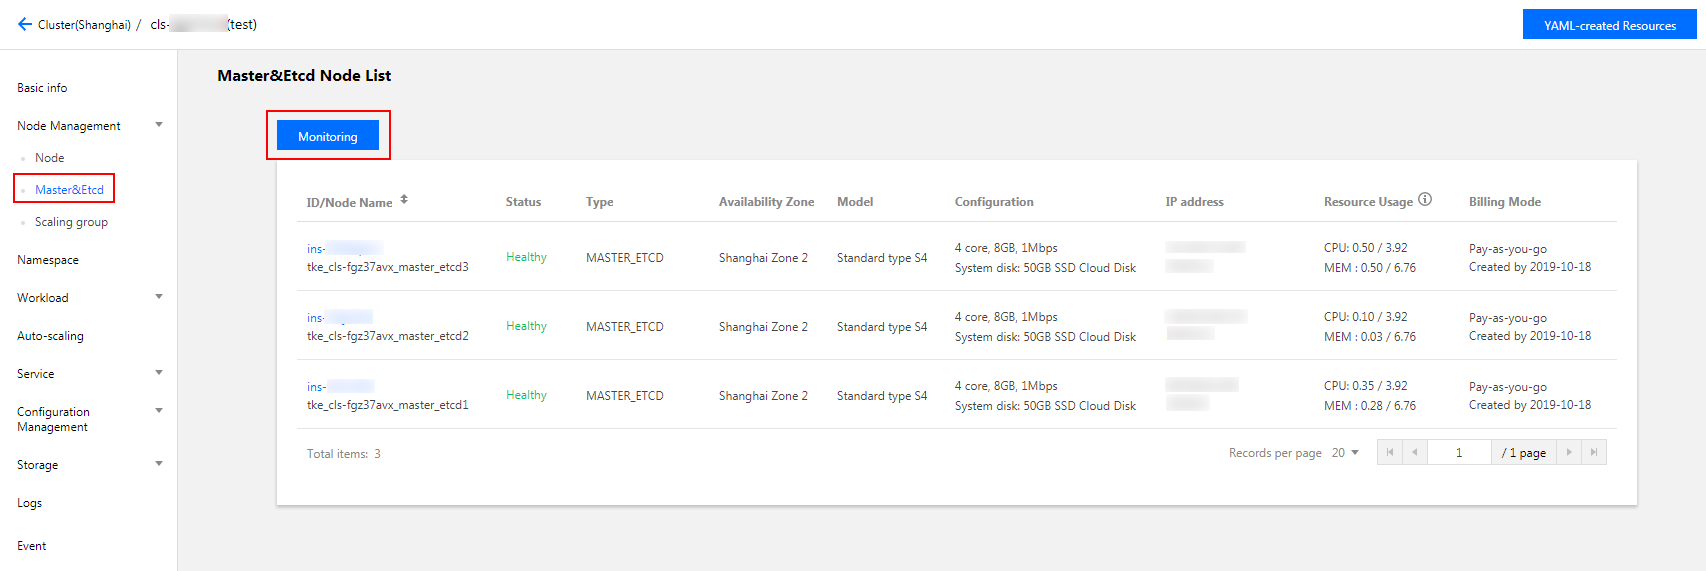The image size is (1706, 571).
Task: Open the Basic info page
Action: pos(42,88)
